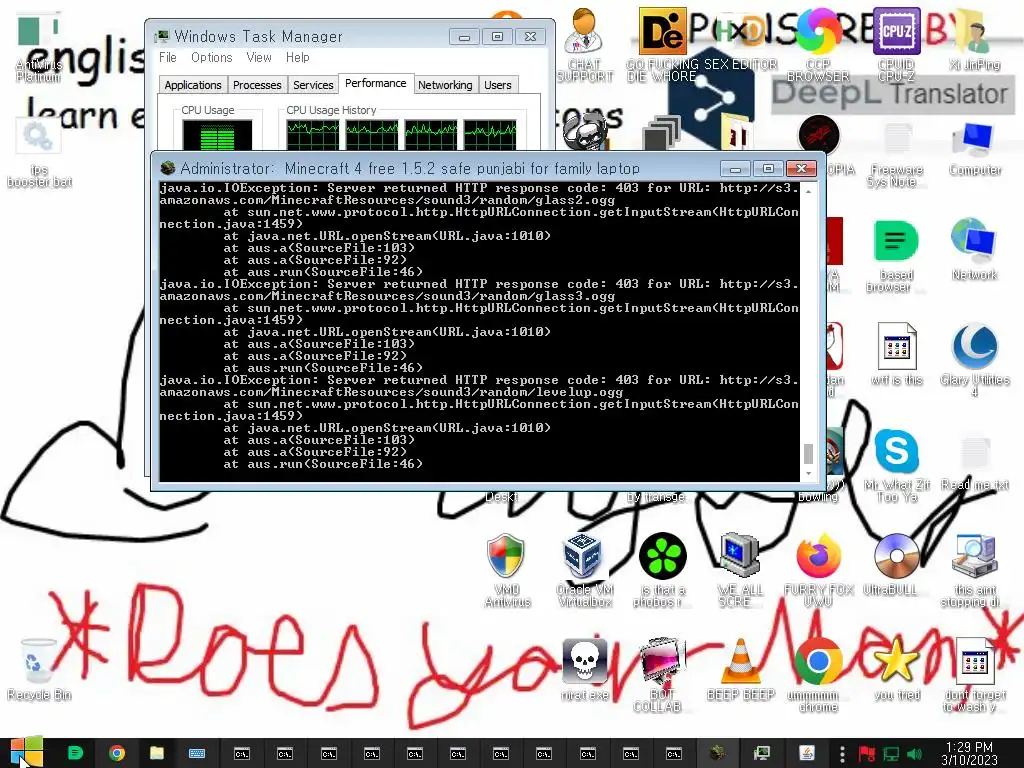Viewport: 1024px width, 768px height.
Task: Switch to the Applications tab
Action: pos(193,85)
